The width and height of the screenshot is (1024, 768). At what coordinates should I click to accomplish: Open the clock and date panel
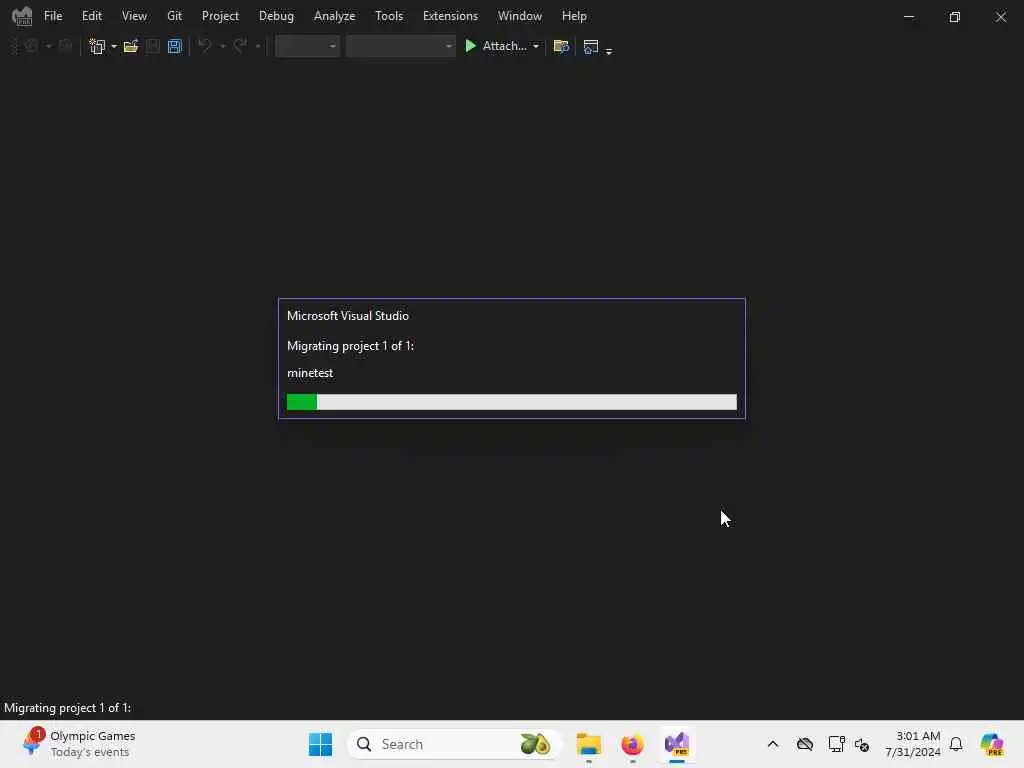pos(912,744)
